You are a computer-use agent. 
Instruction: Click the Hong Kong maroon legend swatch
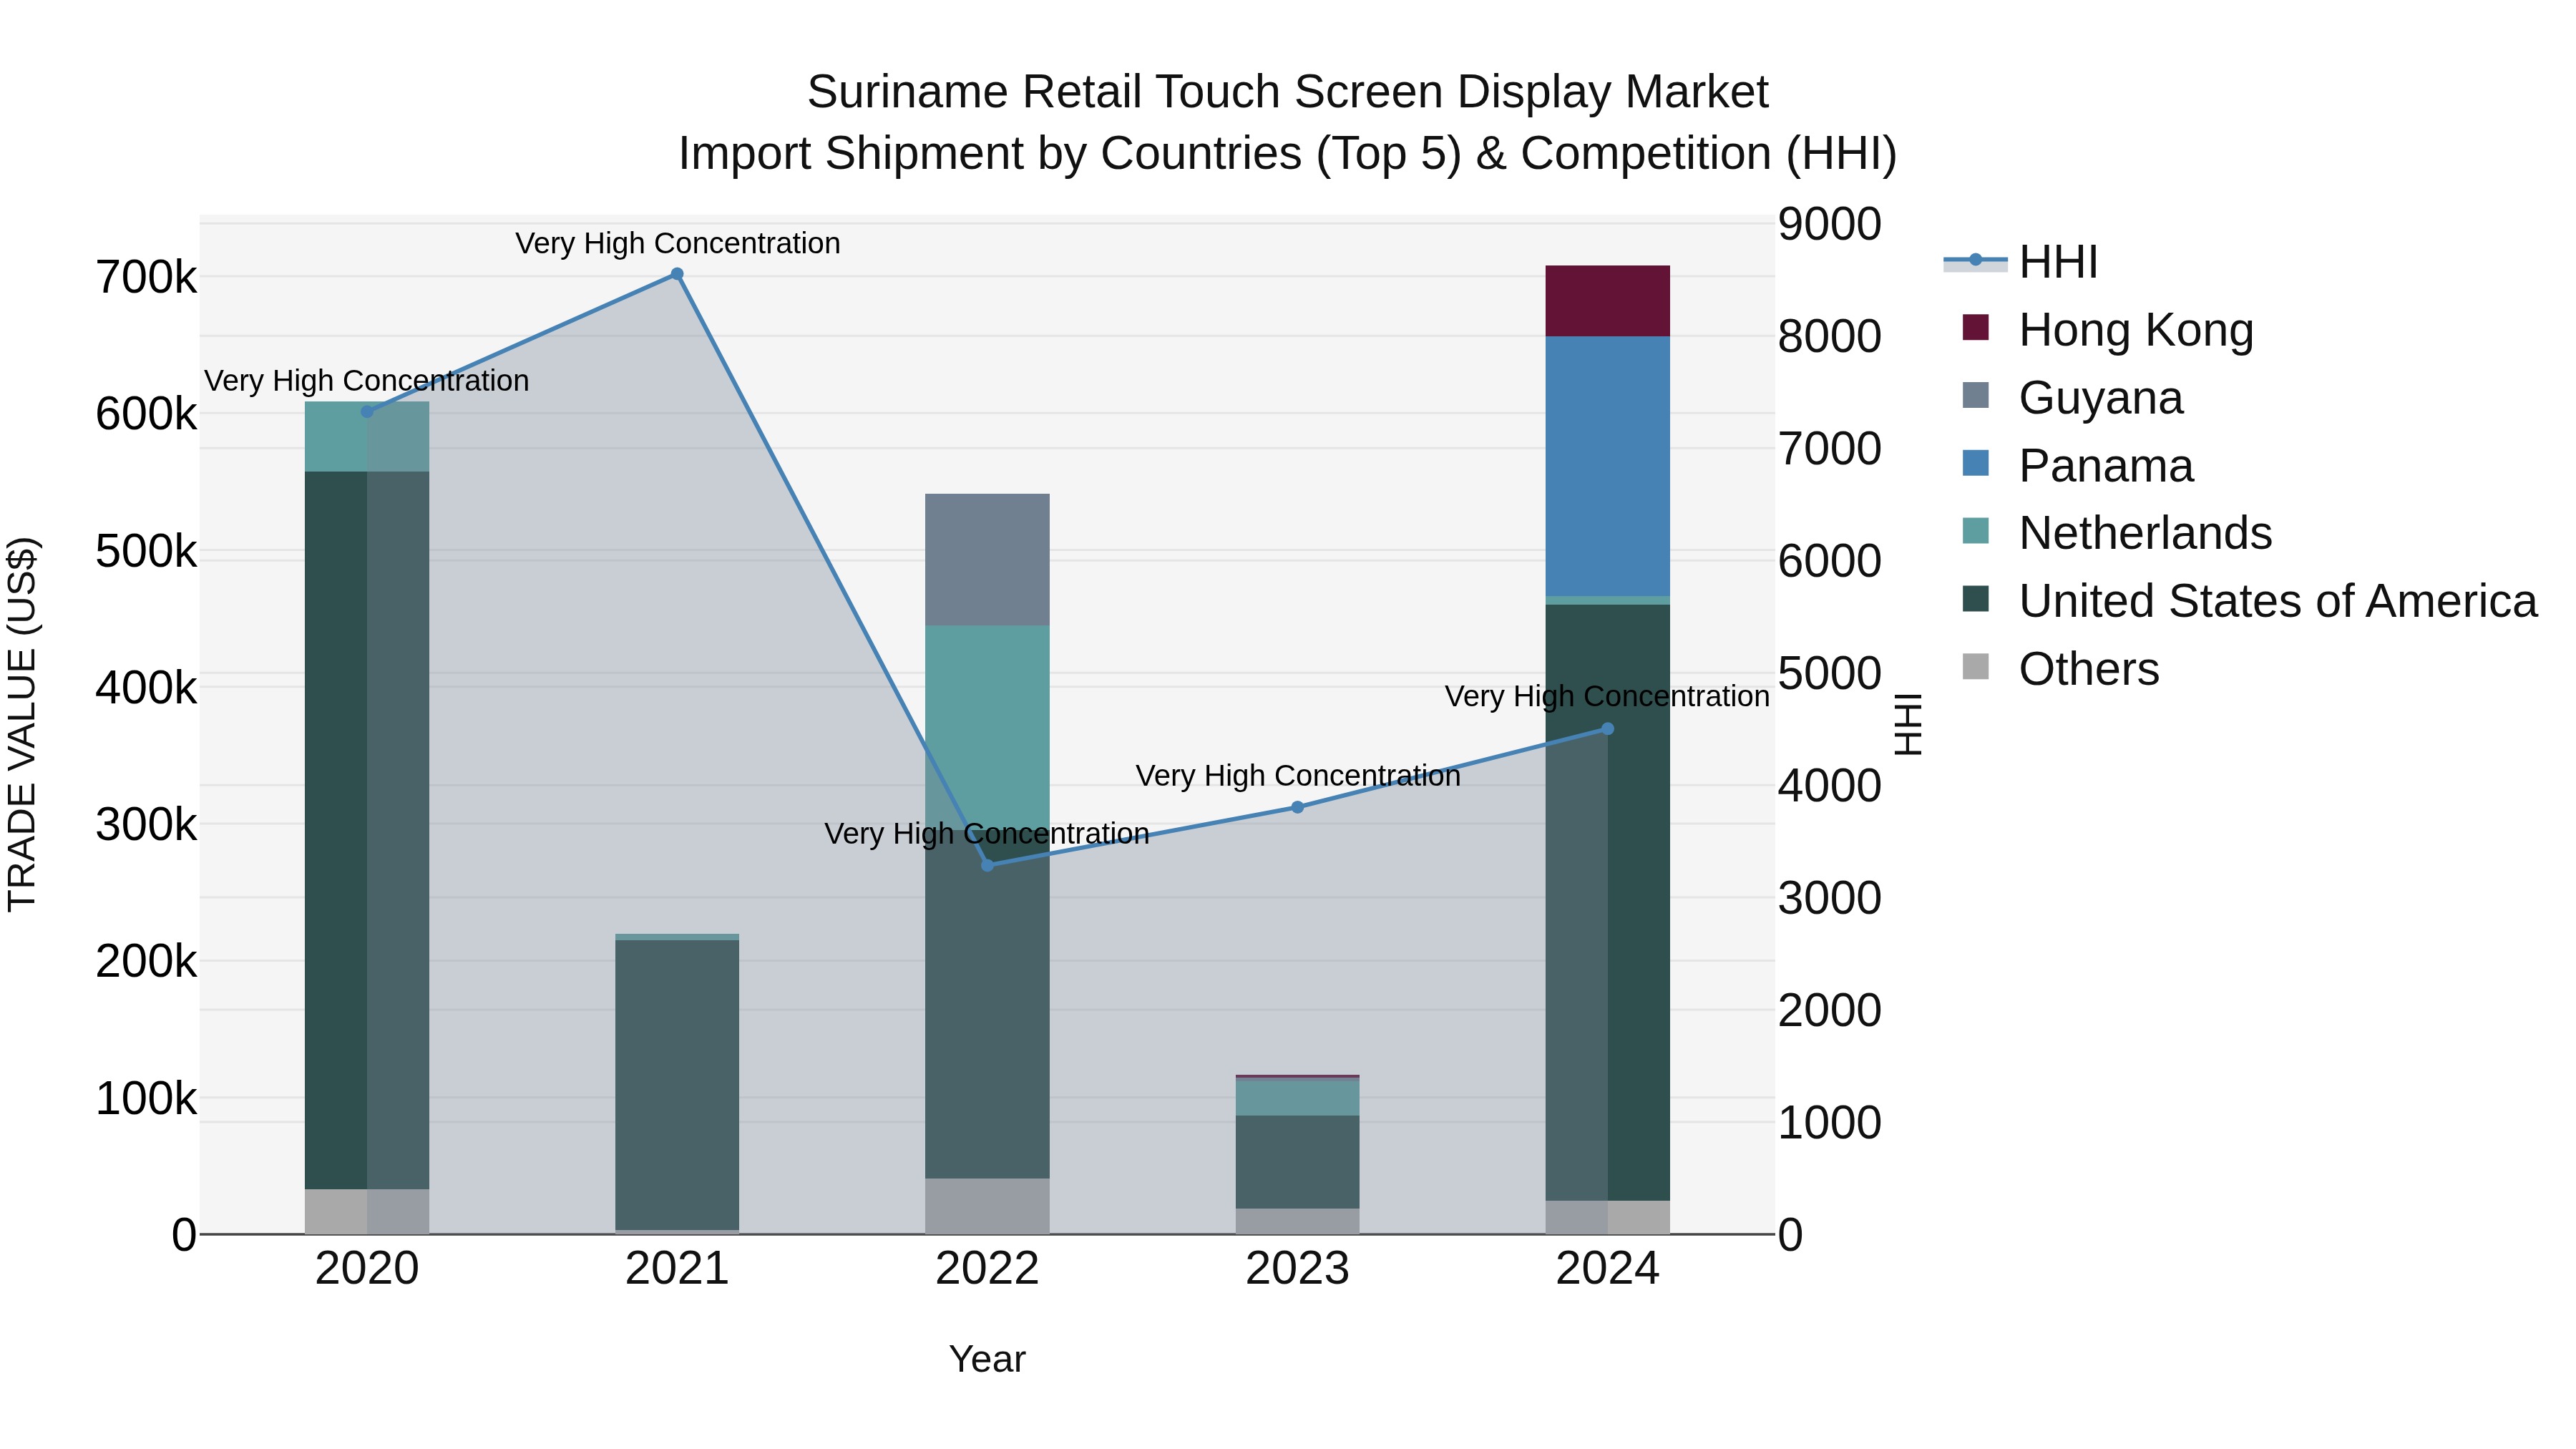click(1976, 327)
